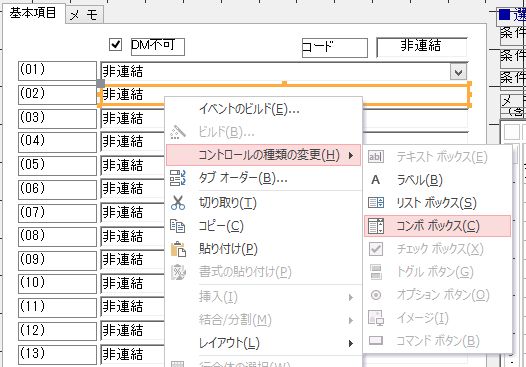526x367 pixels.
Task: Click the option button radio icon
Action: tap(376, 295)
